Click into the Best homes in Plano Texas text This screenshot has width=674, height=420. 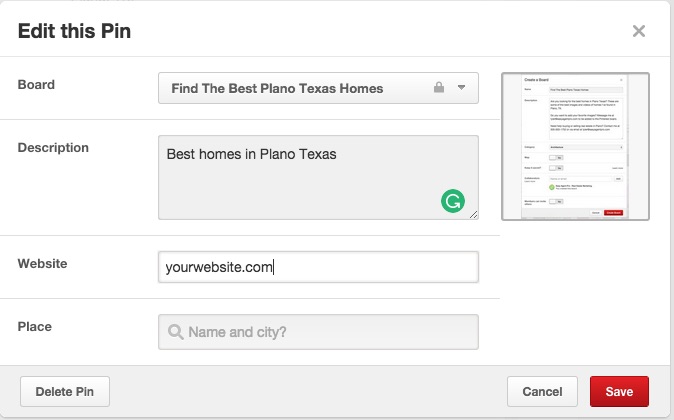[251, 154]
